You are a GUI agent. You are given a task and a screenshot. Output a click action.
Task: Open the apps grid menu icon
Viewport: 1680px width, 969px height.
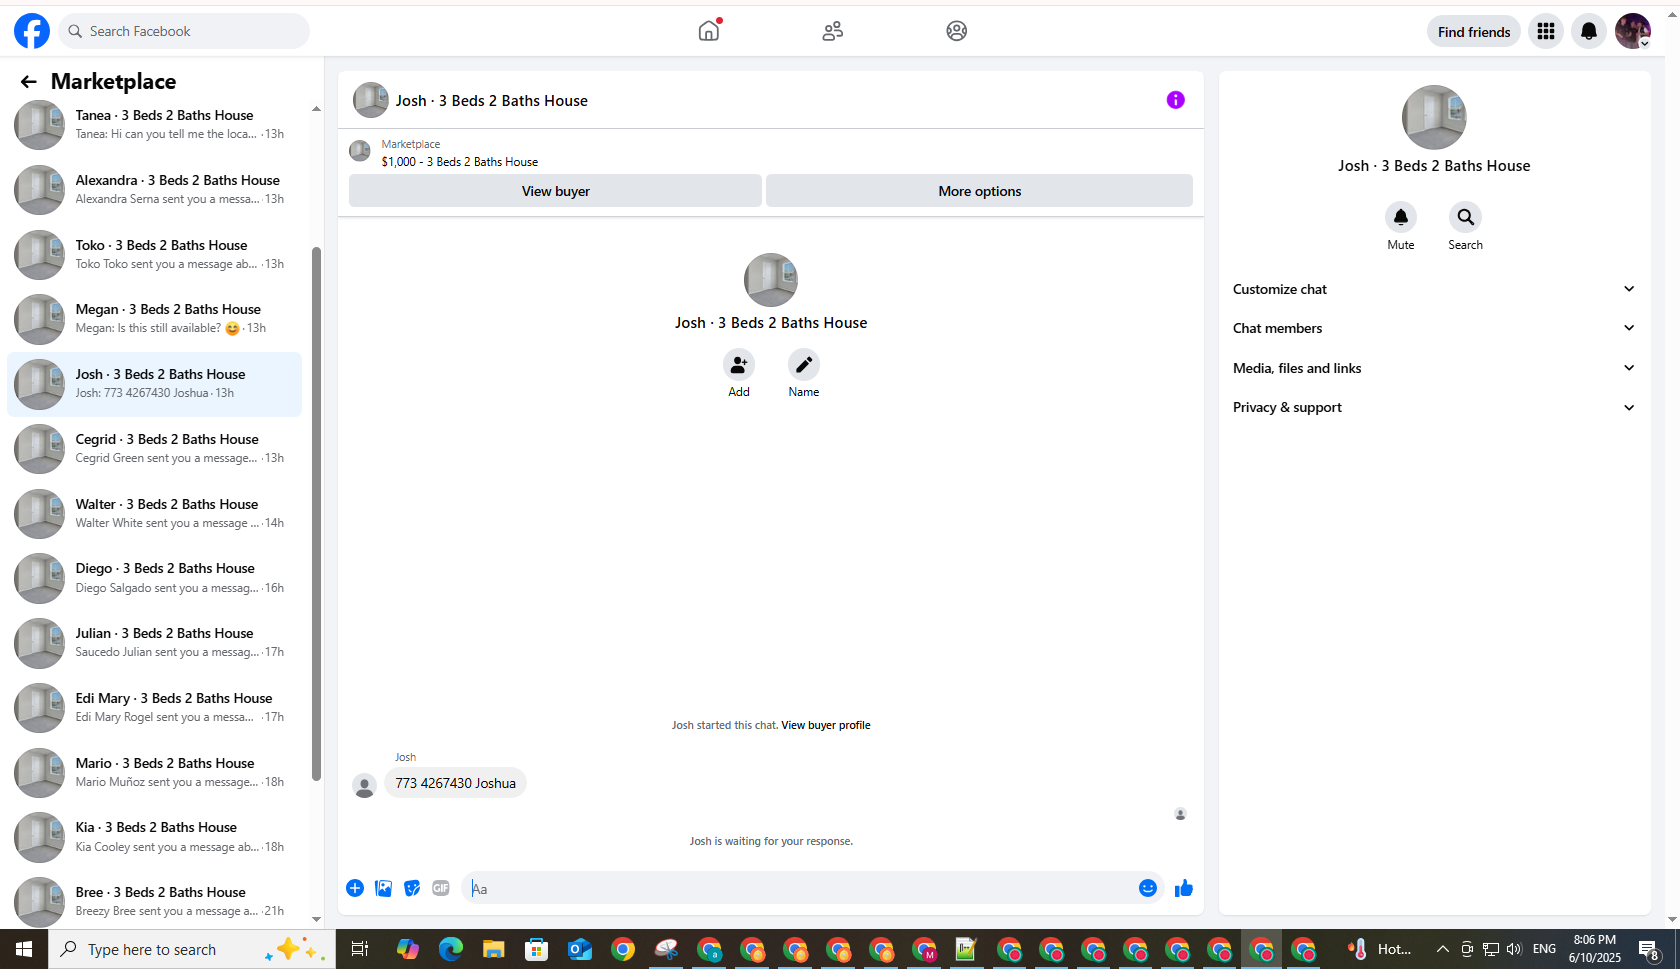pyautogui.click(x=1546, y=31)
